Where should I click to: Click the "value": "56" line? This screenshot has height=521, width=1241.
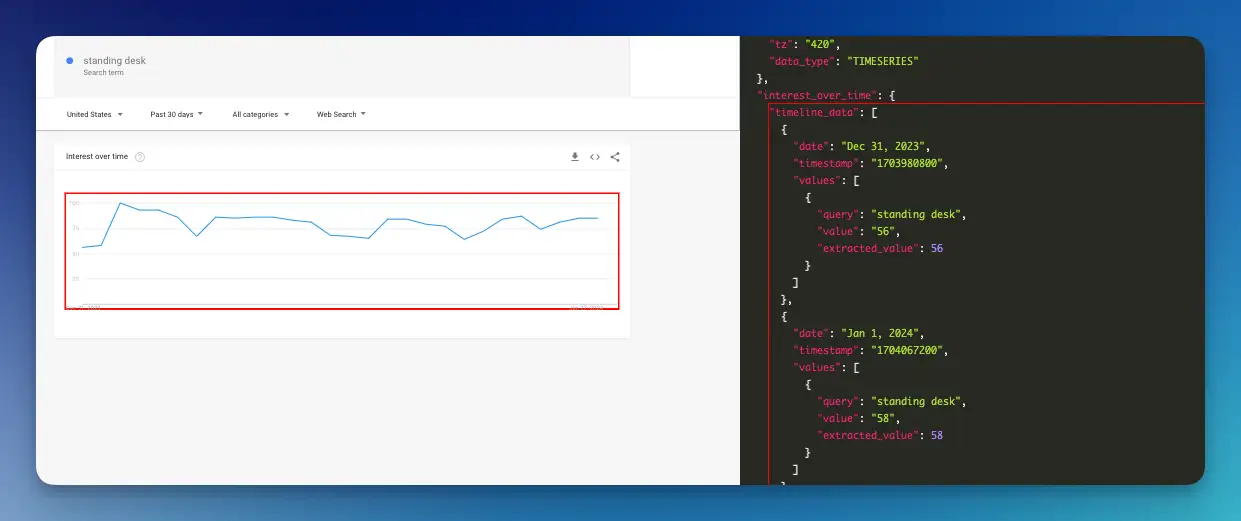[x=859, y=231]
